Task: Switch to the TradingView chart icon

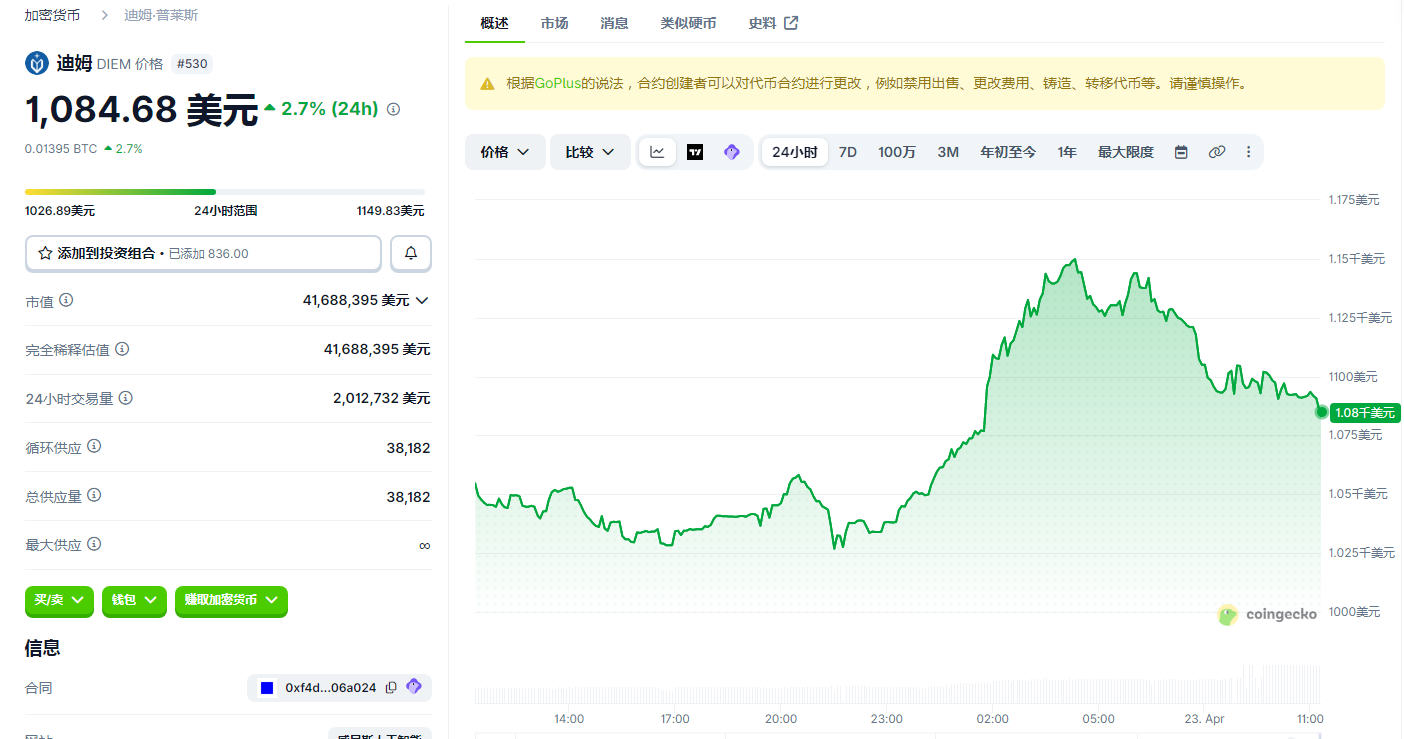Action: pos(695,152)
